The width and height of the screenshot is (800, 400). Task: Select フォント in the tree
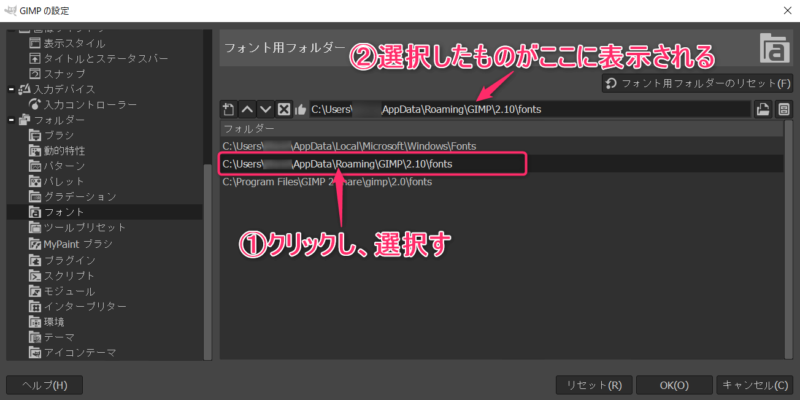(x=104, y=212)
